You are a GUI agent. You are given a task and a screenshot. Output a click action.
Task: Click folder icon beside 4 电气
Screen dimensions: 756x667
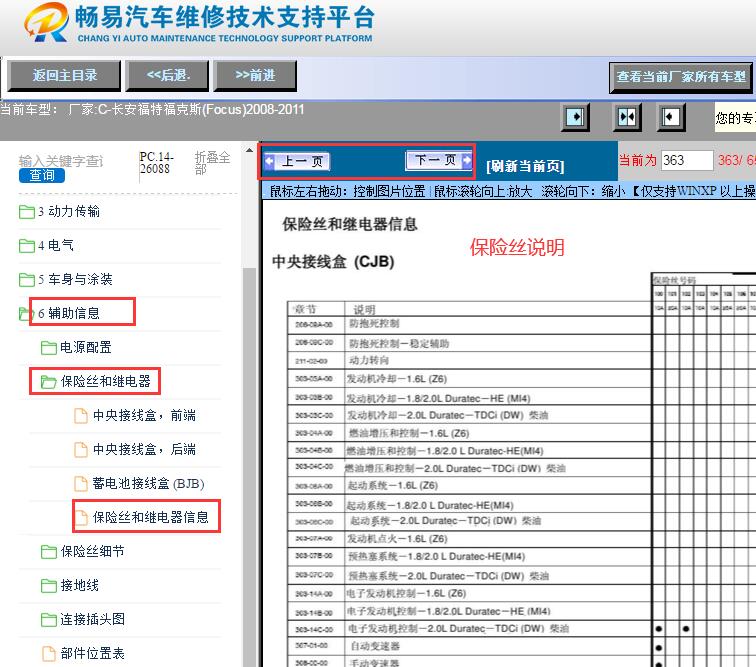point(27,246)
